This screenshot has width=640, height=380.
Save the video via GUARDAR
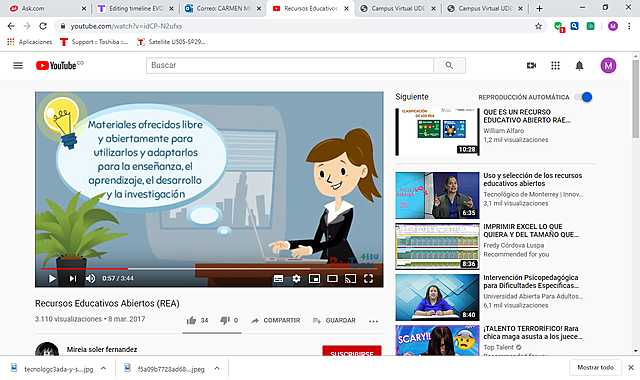(334, 320)
